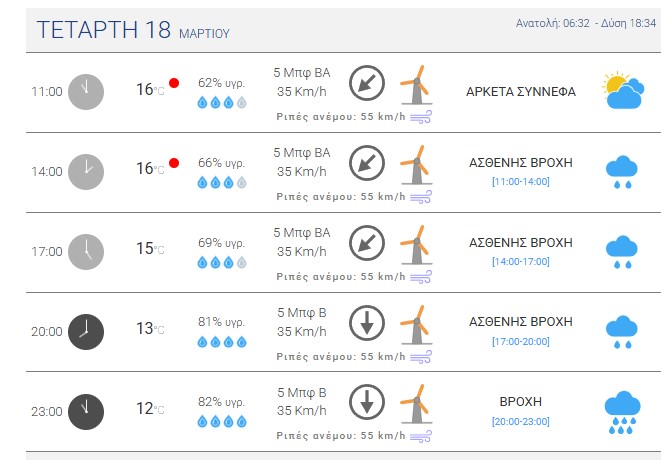Open the [20:00-23:00] rain time link

pos(520,421)
